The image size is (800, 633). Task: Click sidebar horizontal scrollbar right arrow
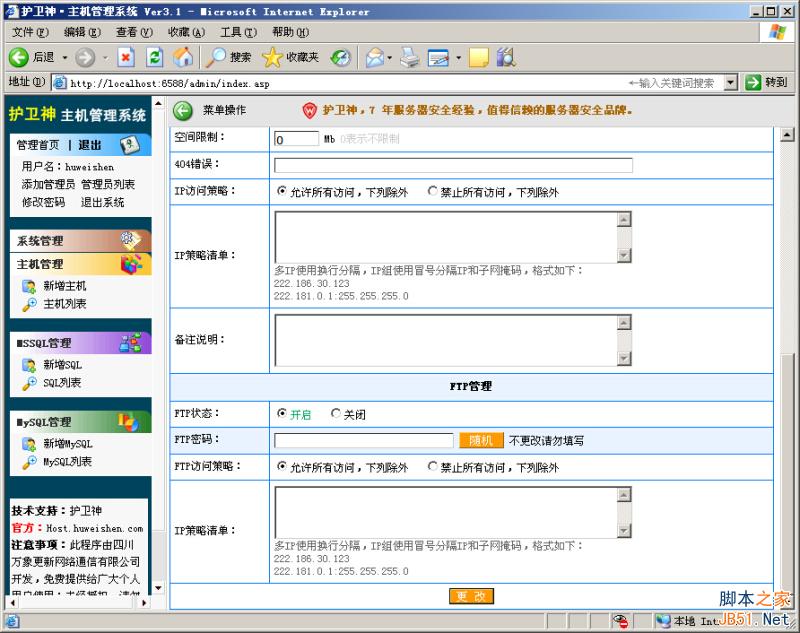(x=143, y=603)
